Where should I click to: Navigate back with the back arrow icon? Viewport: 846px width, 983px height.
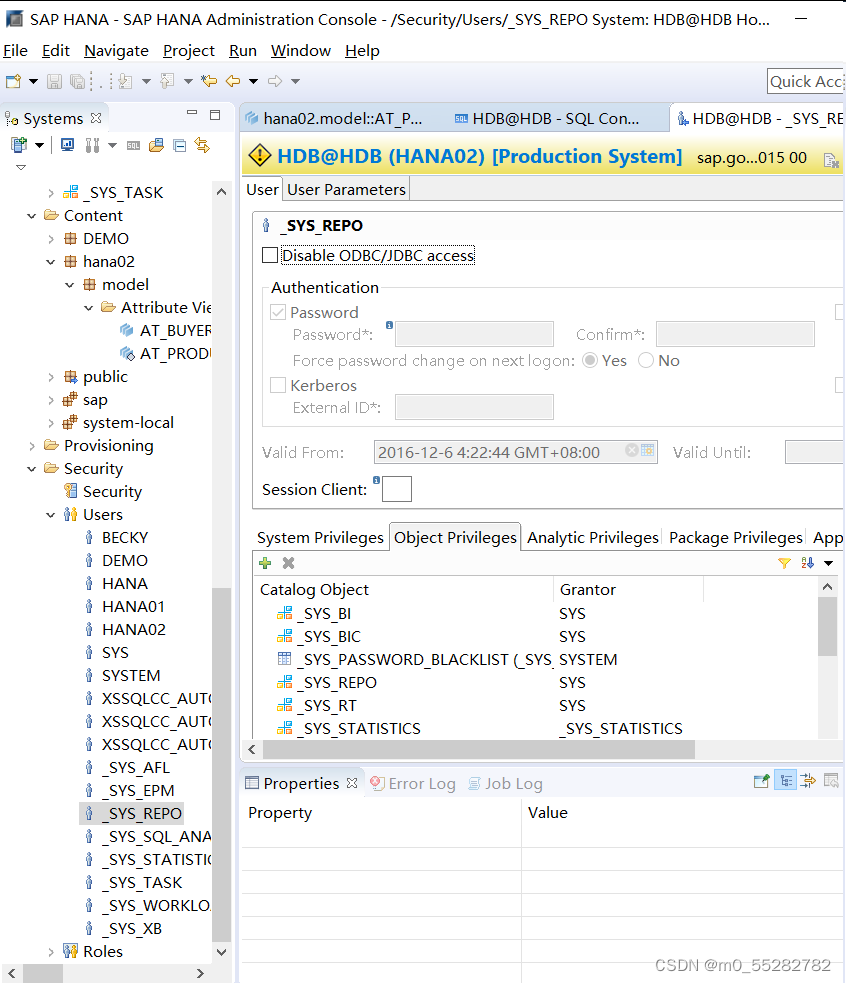point(232,81)
